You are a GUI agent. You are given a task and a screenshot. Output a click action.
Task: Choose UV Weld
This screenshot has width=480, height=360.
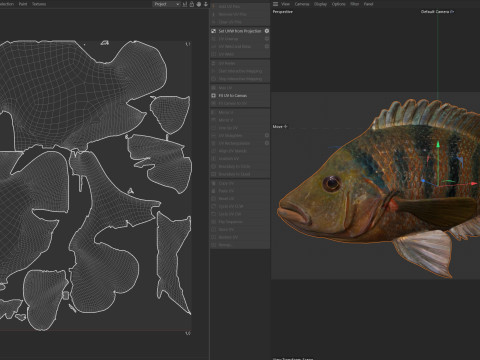(x=240, y=54)
